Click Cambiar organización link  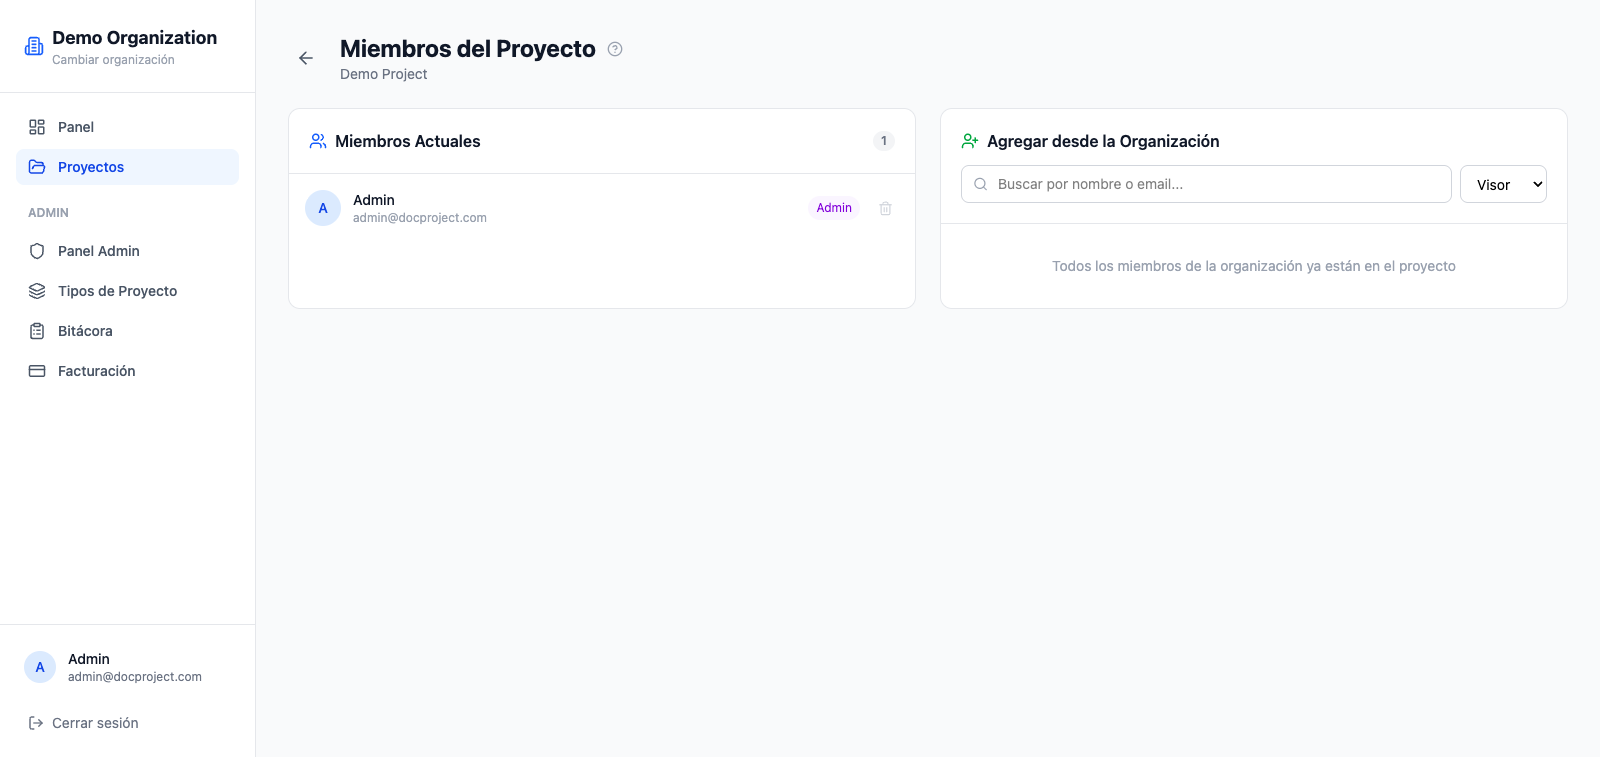pyautogui.click(x=113, y=60)
